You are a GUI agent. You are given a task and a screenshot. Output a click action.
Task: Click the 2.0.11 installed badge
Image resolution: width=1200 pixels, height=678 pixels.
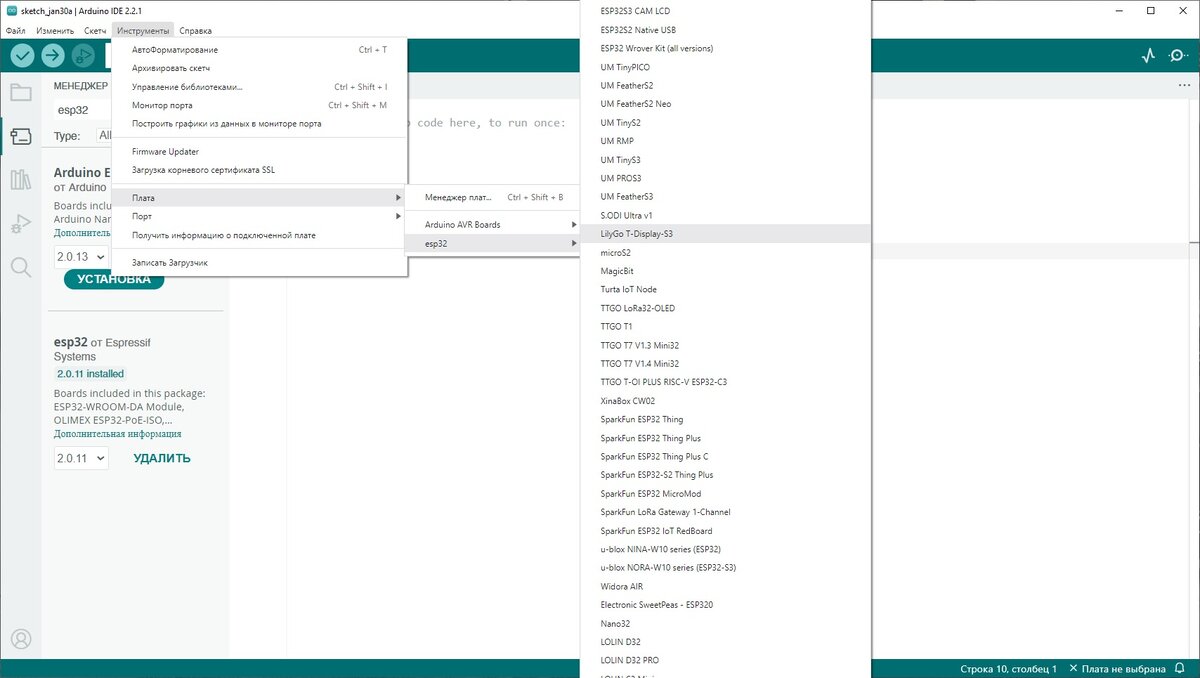point(90,374)
